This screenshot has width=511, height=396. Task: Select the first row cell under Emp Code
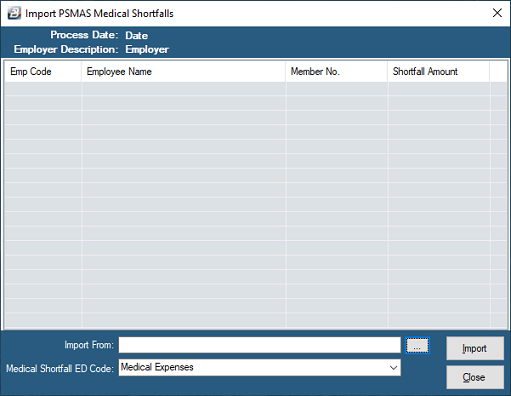43,89
